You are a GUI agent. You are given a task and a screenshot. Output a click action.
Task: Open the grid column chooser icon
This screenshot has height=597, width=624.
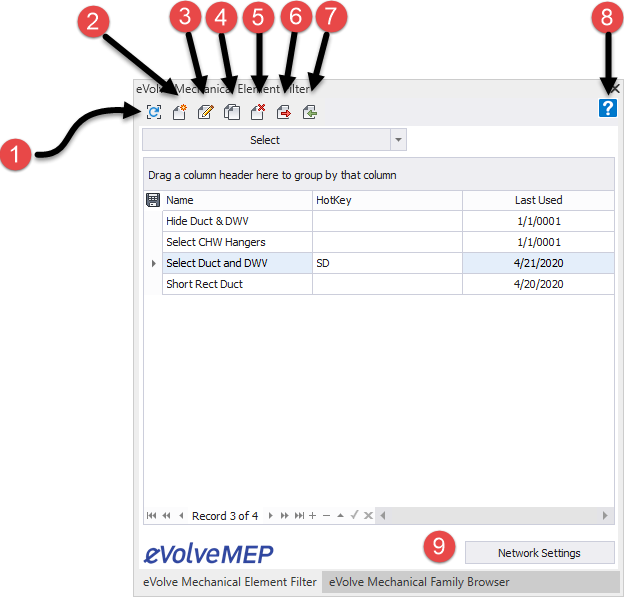pos(153,200)
